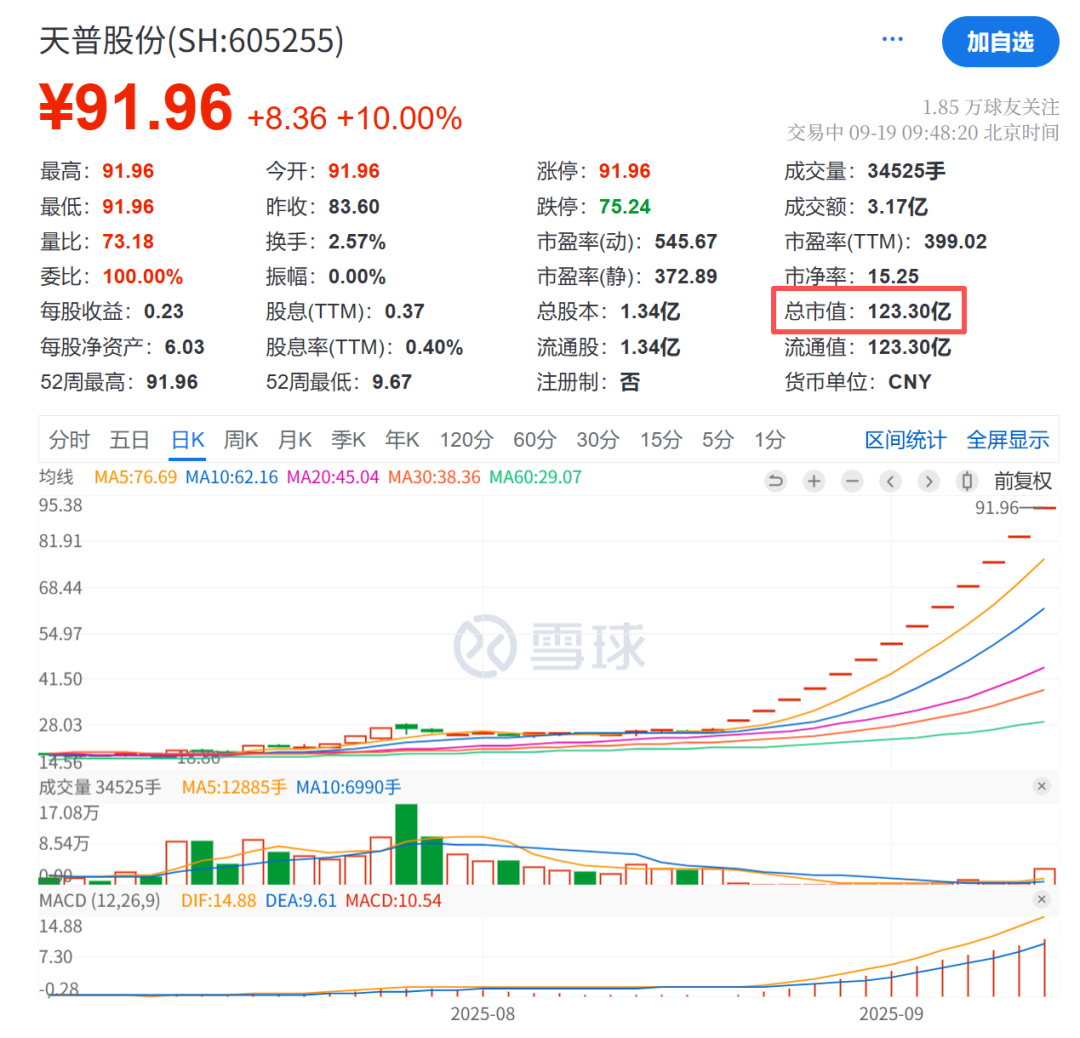1080x1038 pixels.
Task: Switch to the 30分 chart tab
Action: point(598,439)
